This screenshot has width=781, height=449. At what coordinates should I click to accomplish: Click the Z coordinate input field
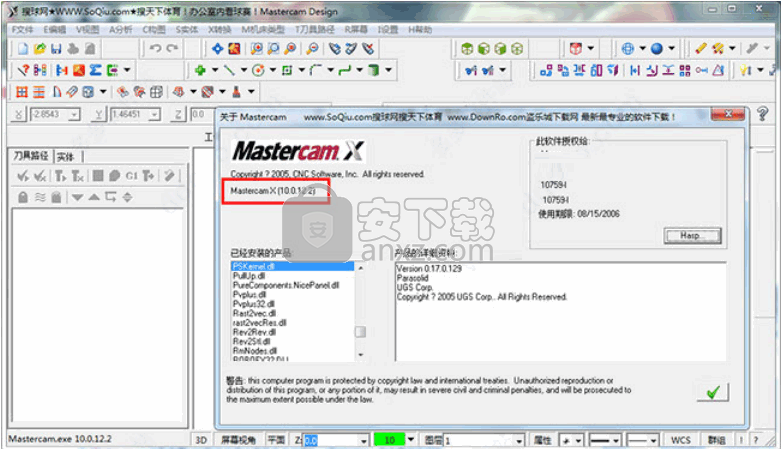[201, 115]
